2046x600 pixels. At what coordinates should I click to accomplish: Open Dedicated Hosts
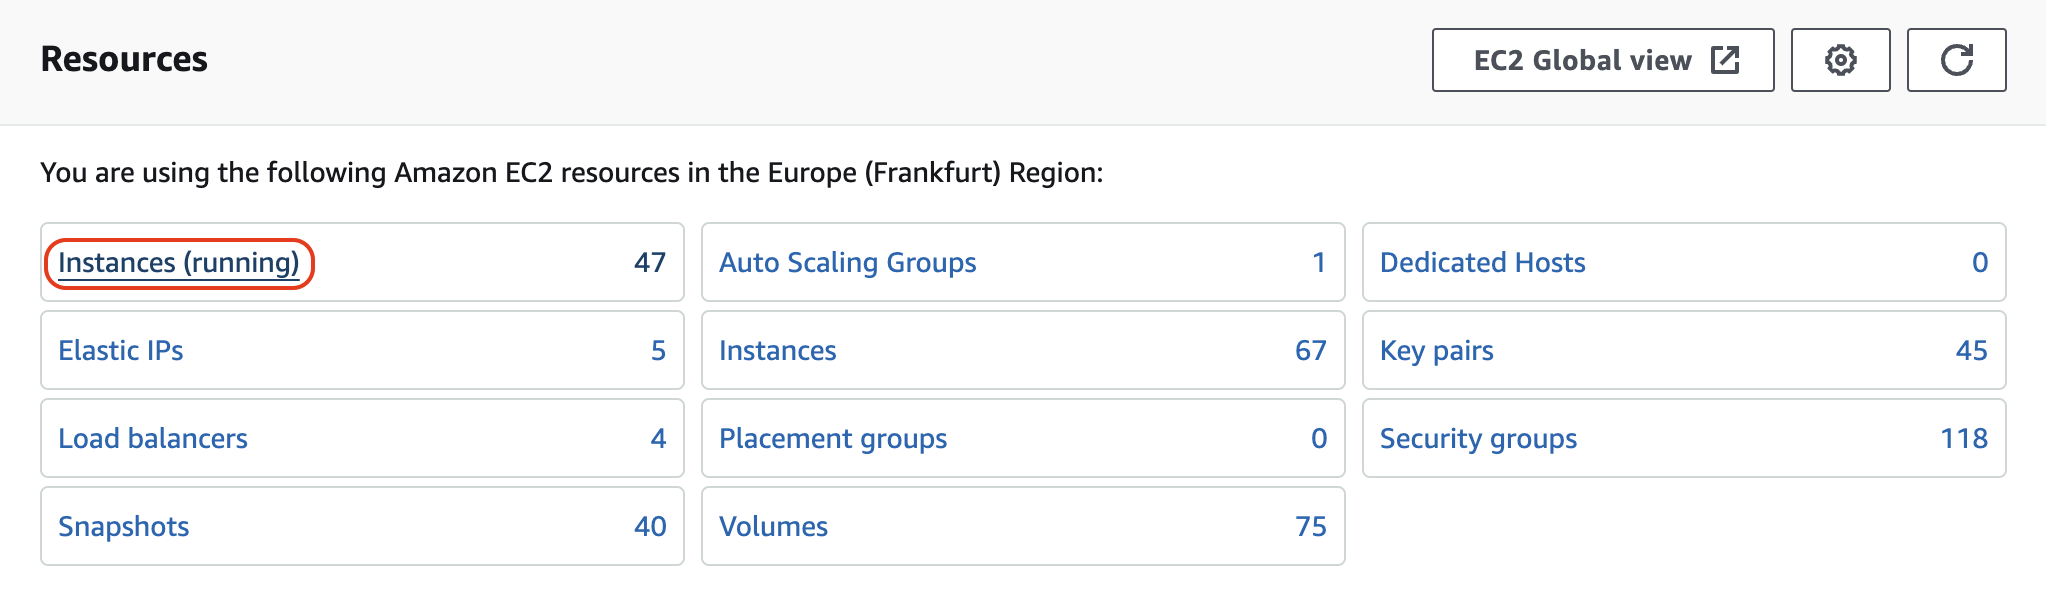(1482, 263)
